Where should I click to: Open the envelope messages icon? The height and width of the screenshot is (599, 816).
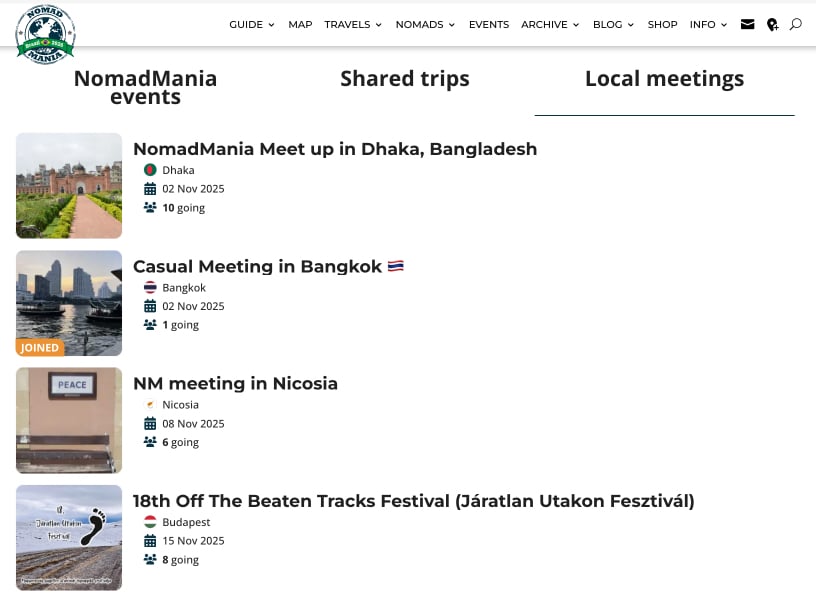pos(747,24)
